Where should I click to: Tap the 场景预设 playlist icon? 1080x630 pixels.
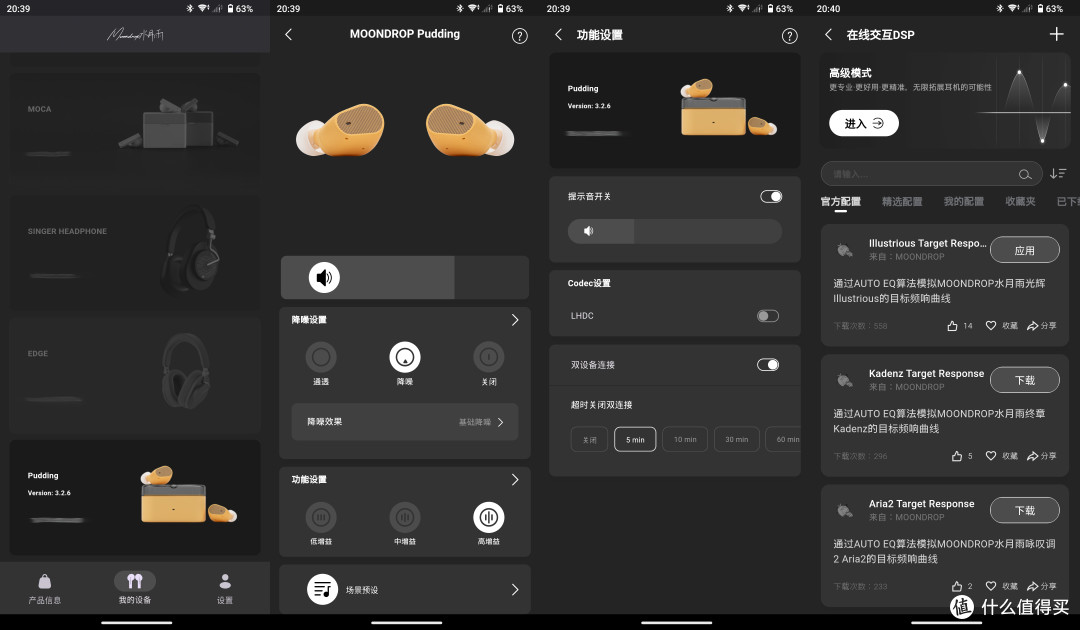tap(322, 589)
